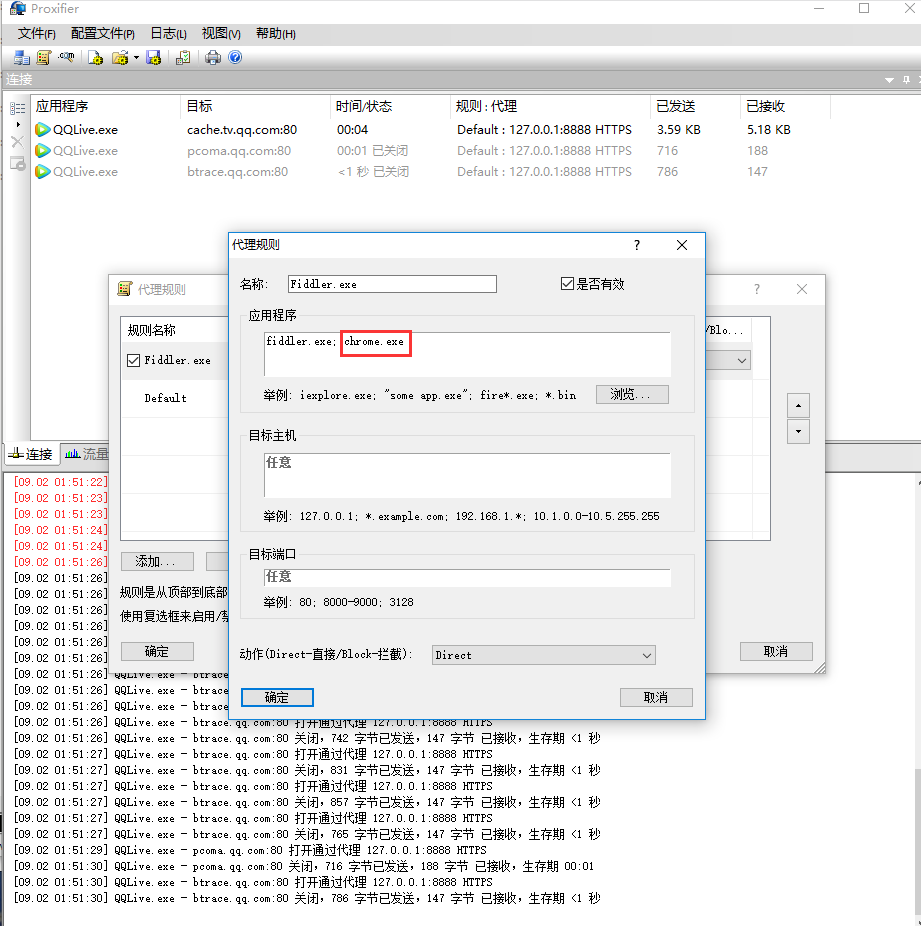Click 取消 in front rule dialog

(656, 697)
